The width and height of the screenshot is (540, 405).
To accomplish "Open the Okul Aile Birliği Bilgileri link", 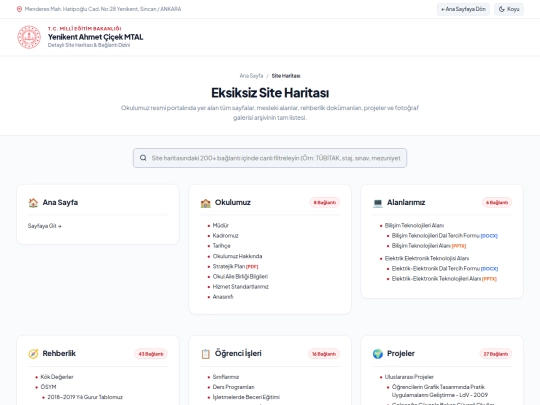I will (x=240, y=277).
